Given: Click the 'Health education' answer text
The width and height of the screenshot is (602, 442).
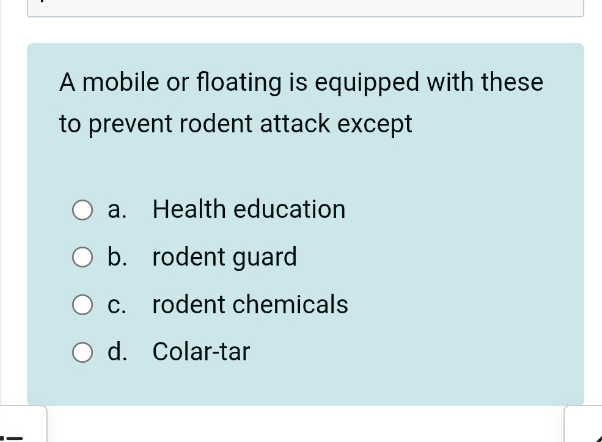Looking at the screenshot, I should (x=249, y=210).
